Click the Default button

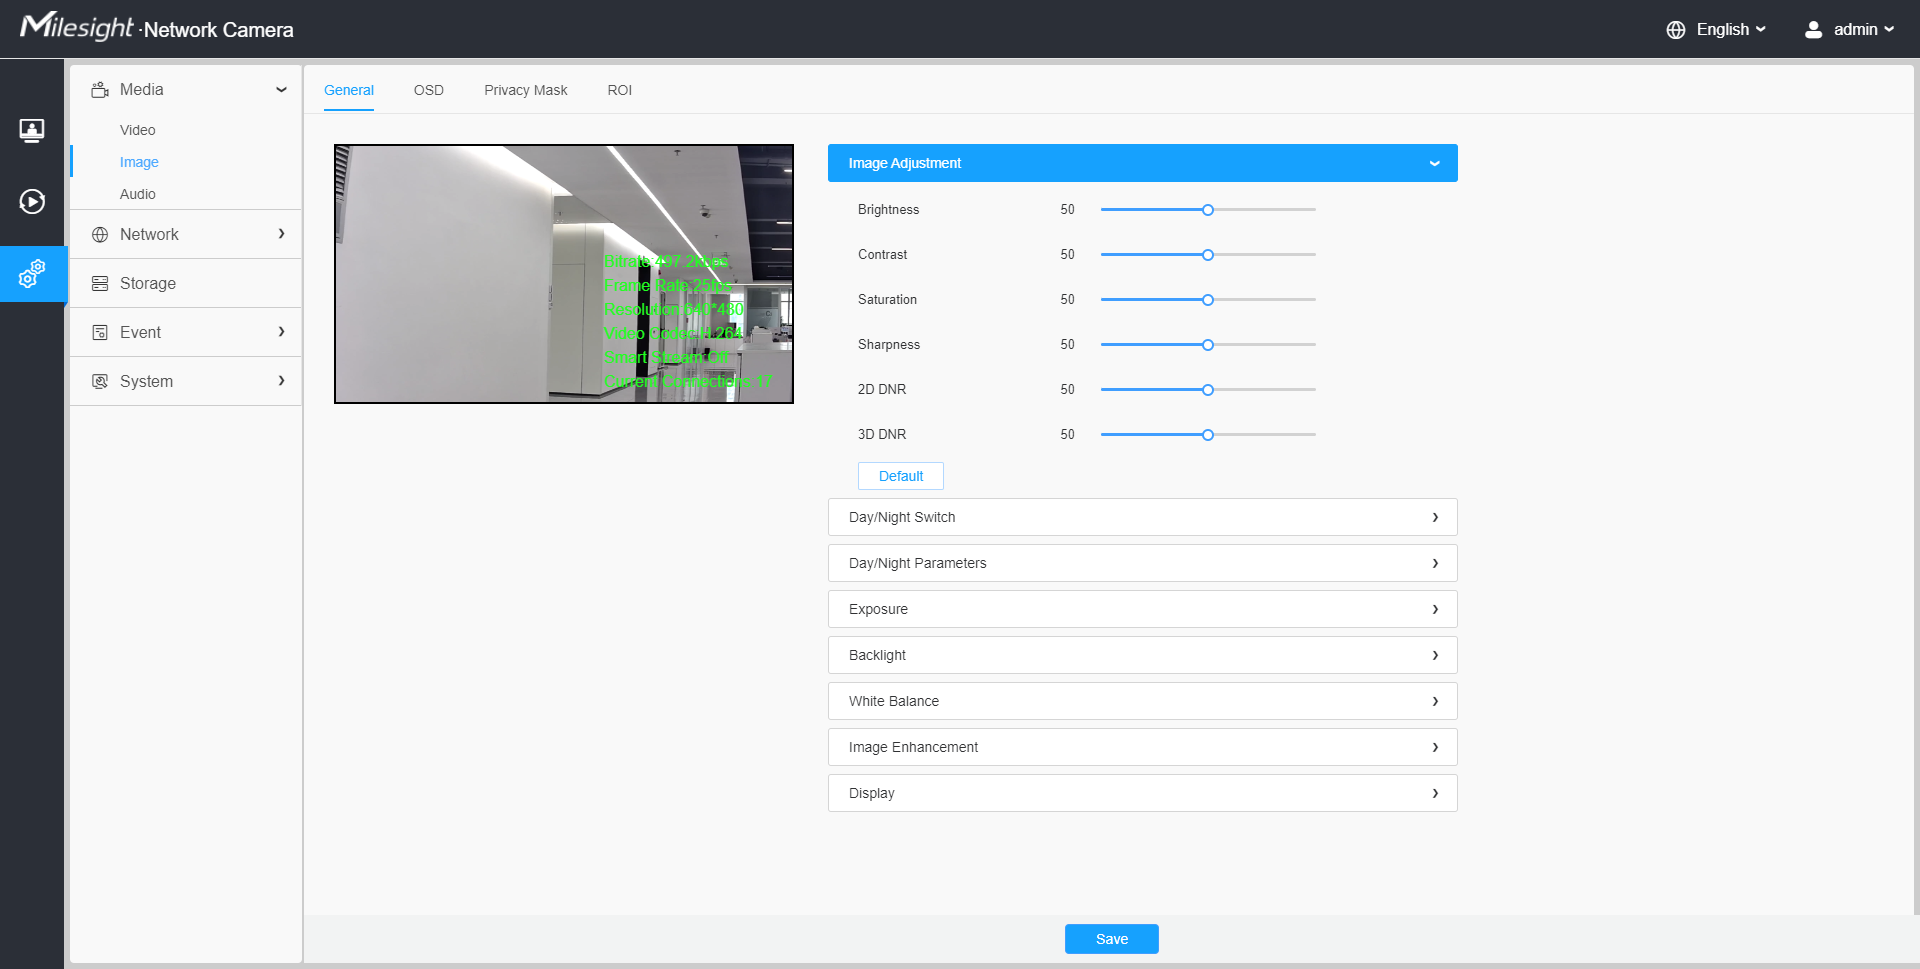901,476
